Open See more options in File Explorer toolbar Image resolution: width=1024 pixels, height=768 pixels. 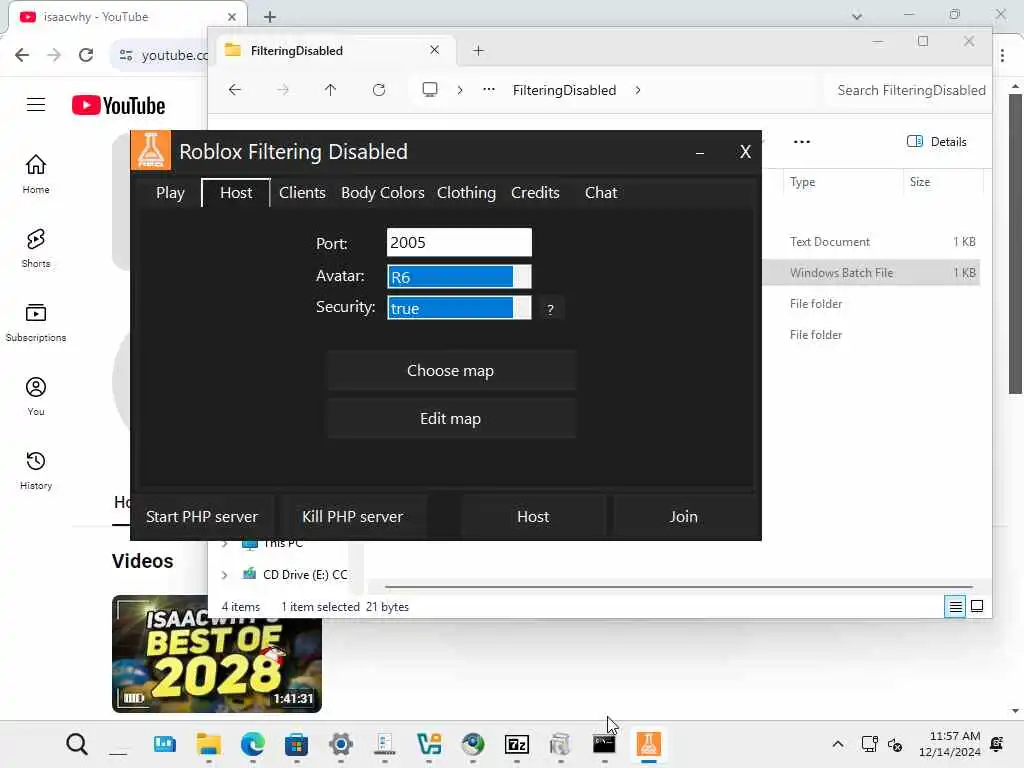click(801, 142)
